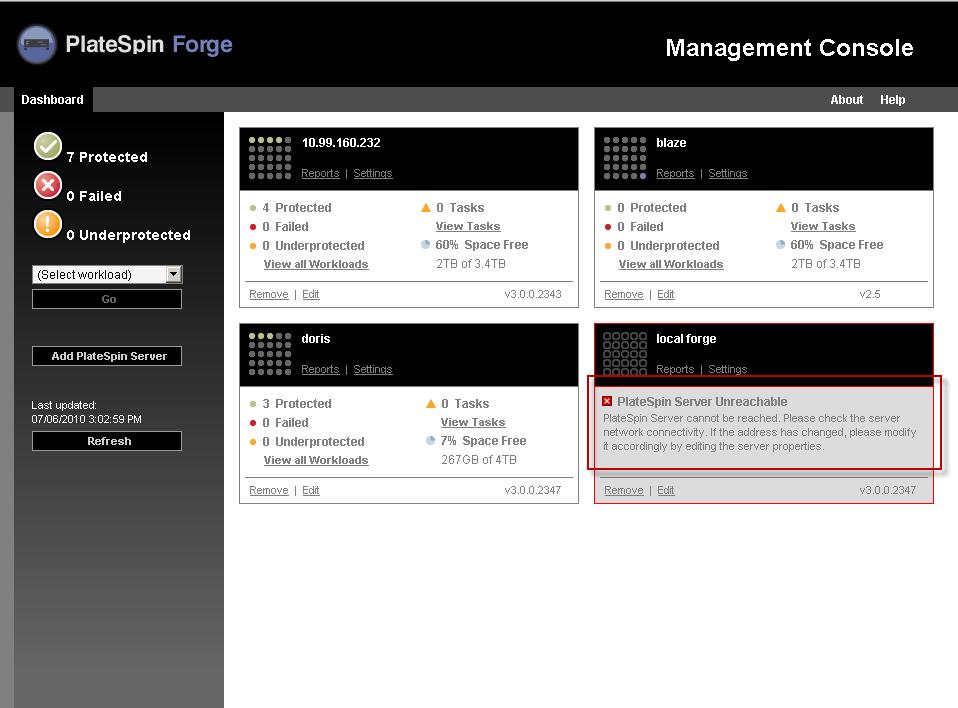
Task: Open Reports for local forge
Action: 675,370
